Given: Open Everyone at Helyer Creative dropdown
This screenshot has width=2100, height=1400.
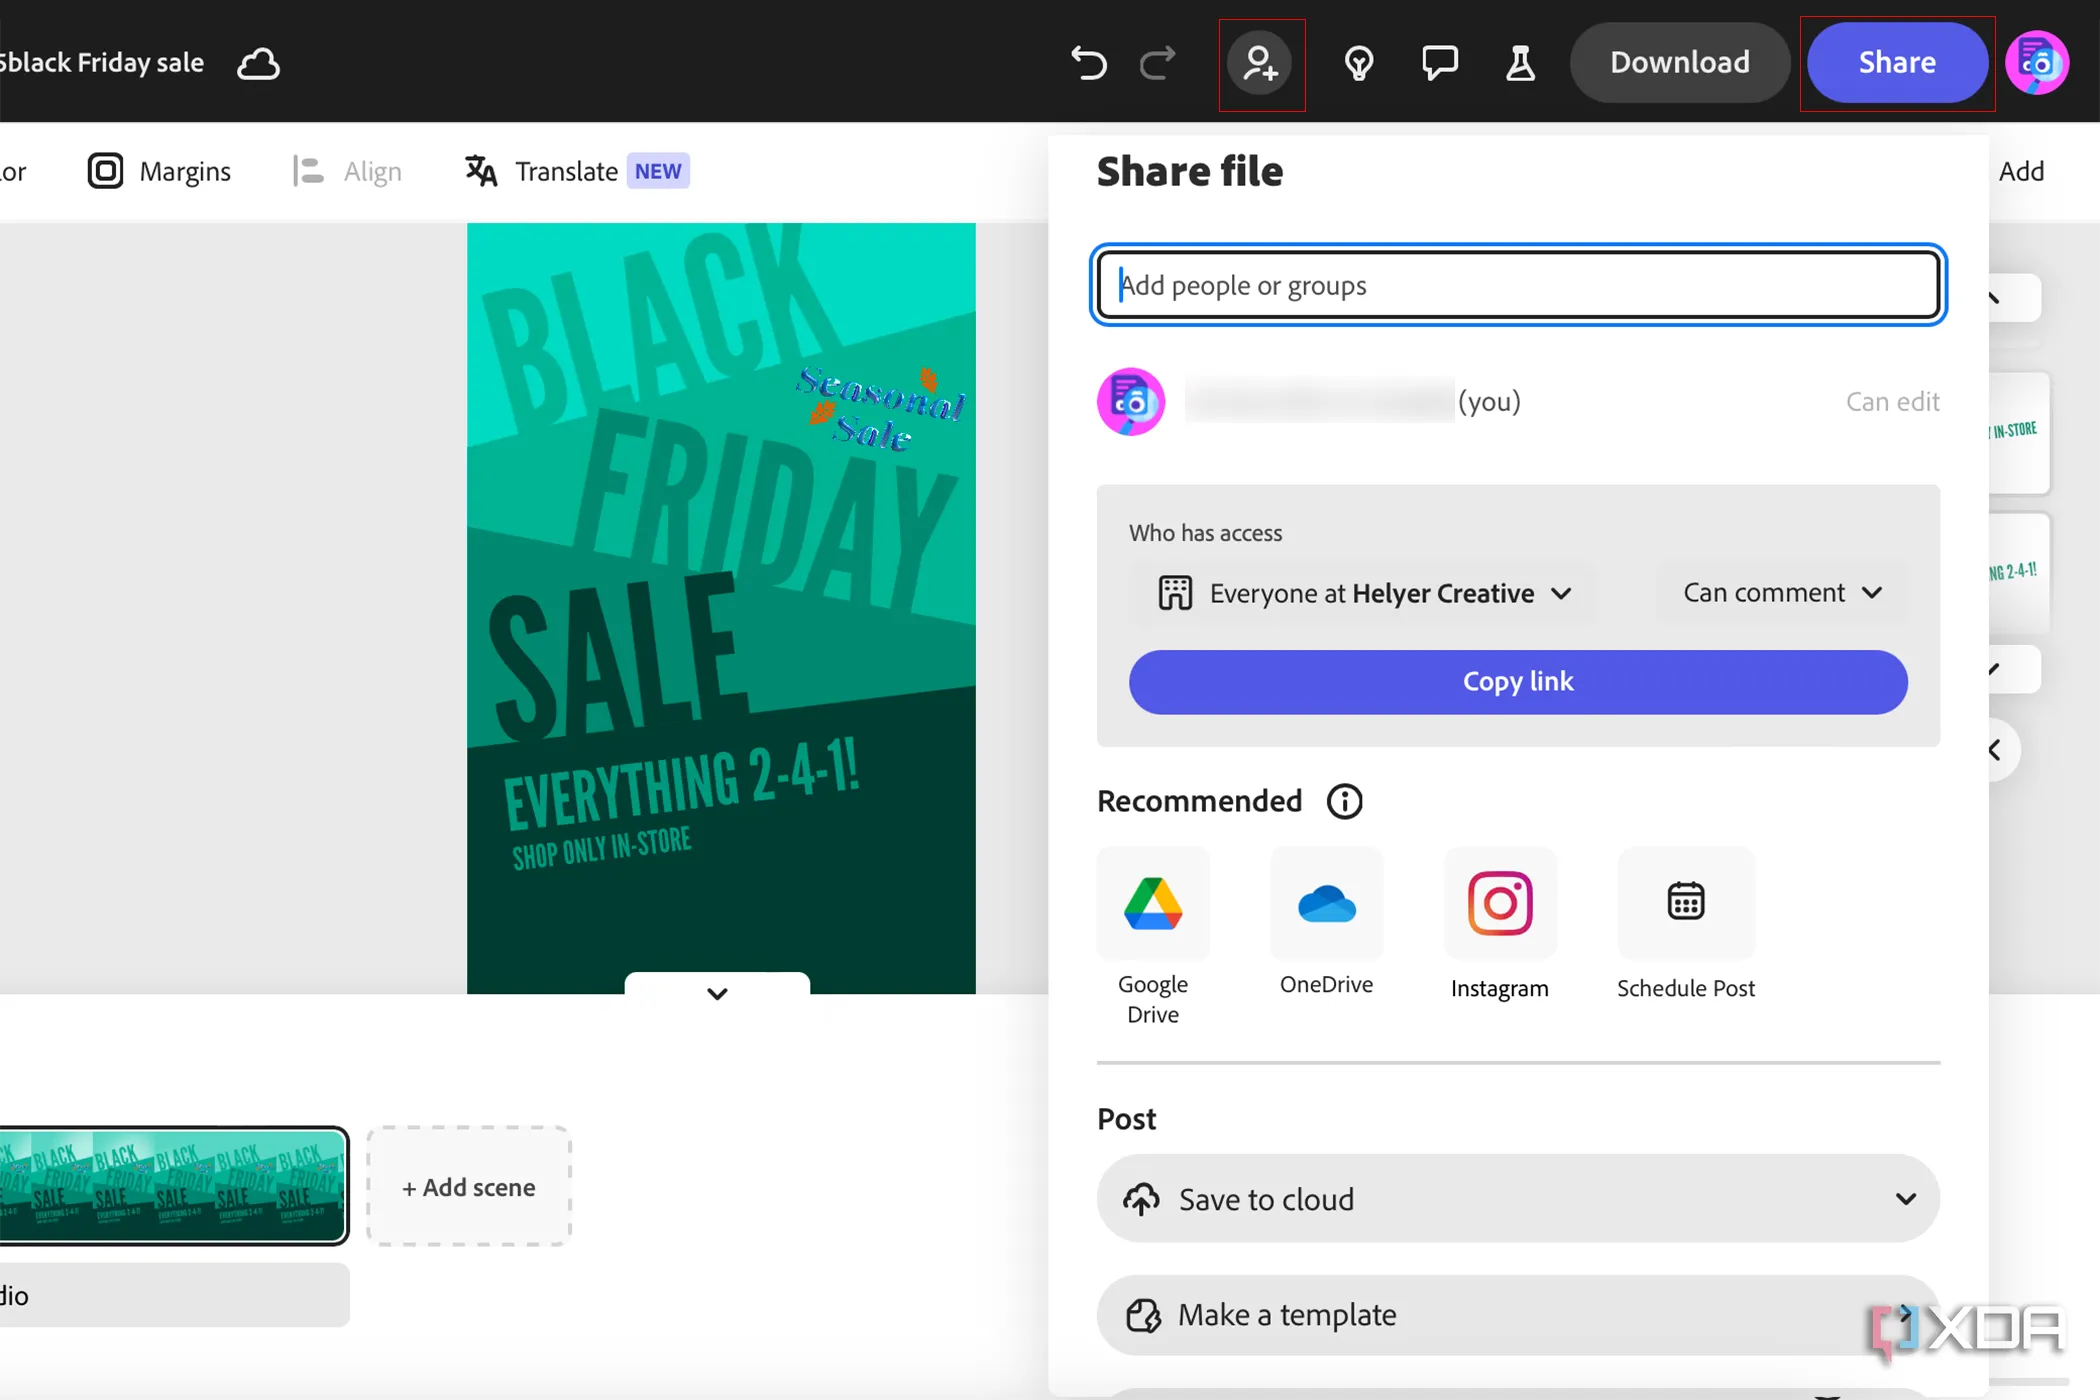Looking at the screenshot, I should [x=1364, y=593].
